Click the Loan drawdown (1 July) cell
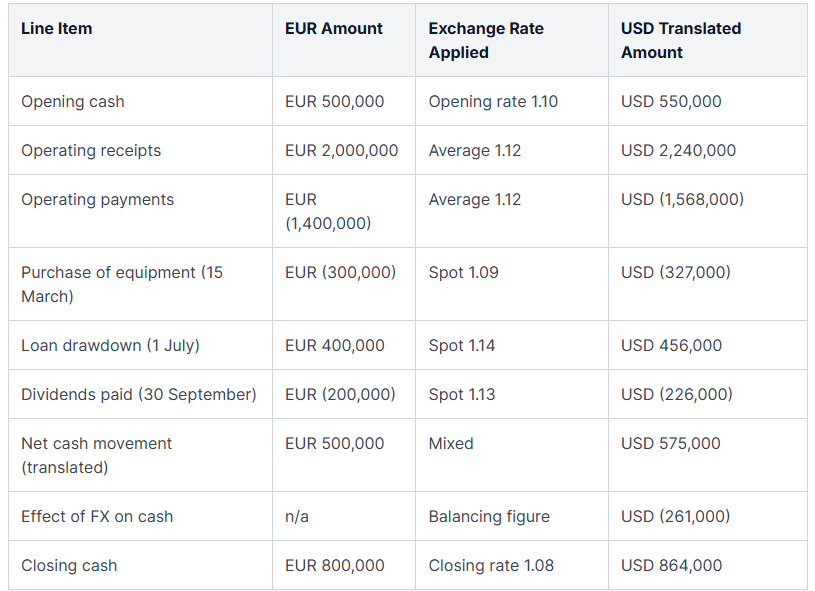Image resolution: width=815 pixels, height=591 pixels. (110, 346)
